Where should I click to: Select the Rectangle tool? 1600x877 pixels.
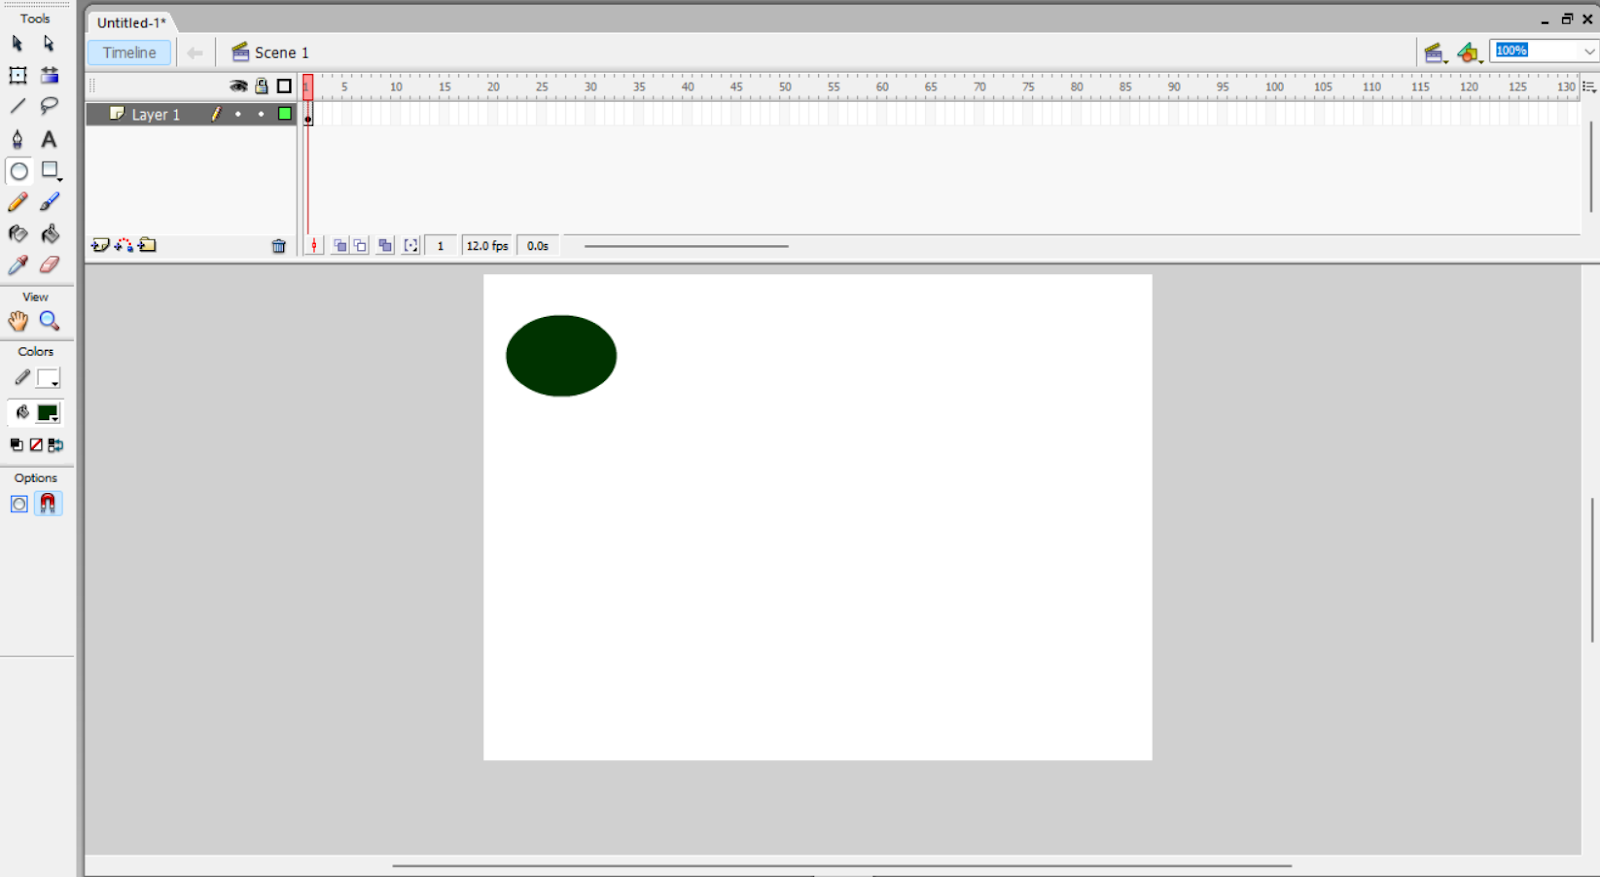click(50, 171)
